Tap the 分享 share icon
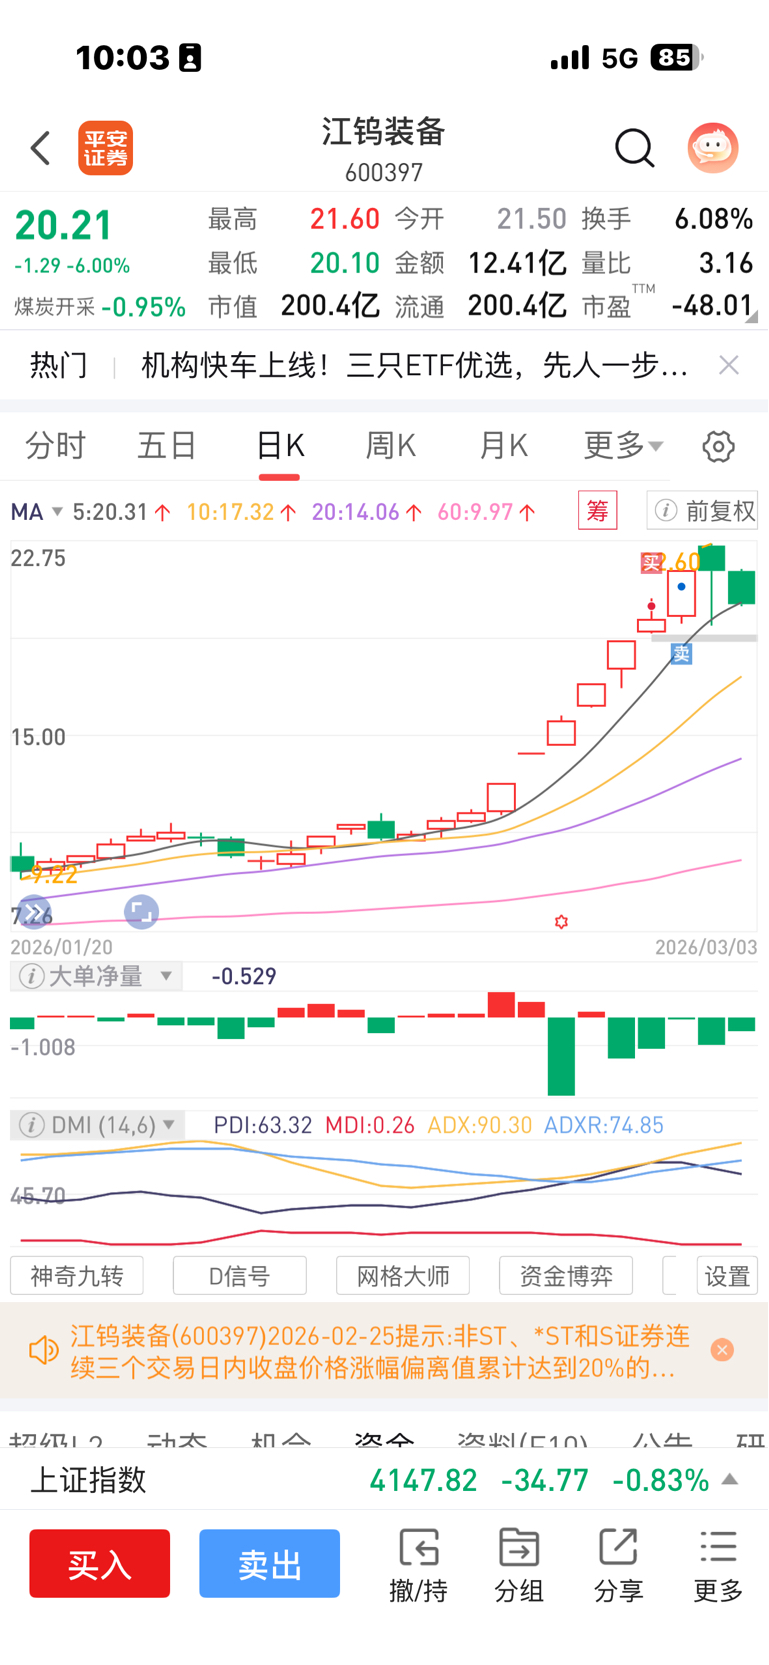769x1665 pixels. [618, 1565]
